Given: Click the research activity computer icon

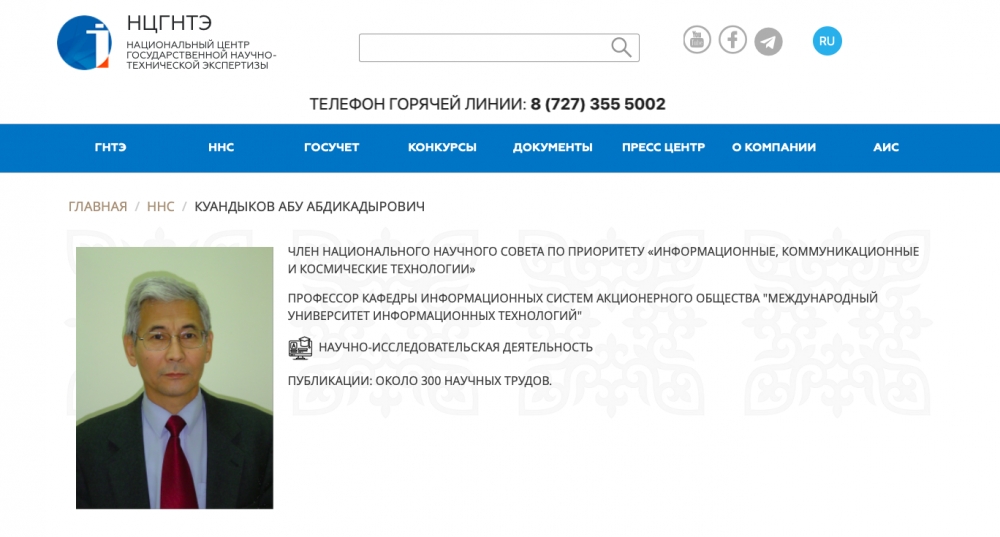Looking at the screenshot, I should coord(300,348).
